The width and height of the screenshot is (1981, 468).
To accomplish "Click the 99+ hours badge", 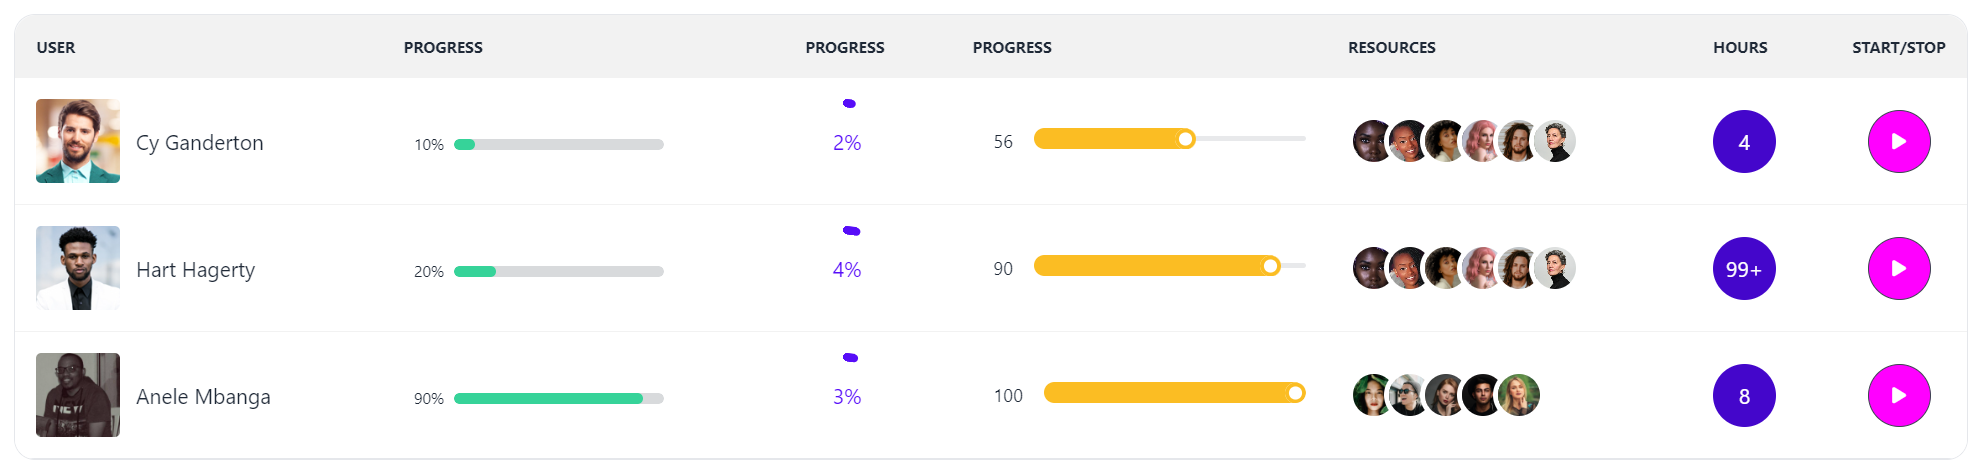I will [x=1744, y=269].
